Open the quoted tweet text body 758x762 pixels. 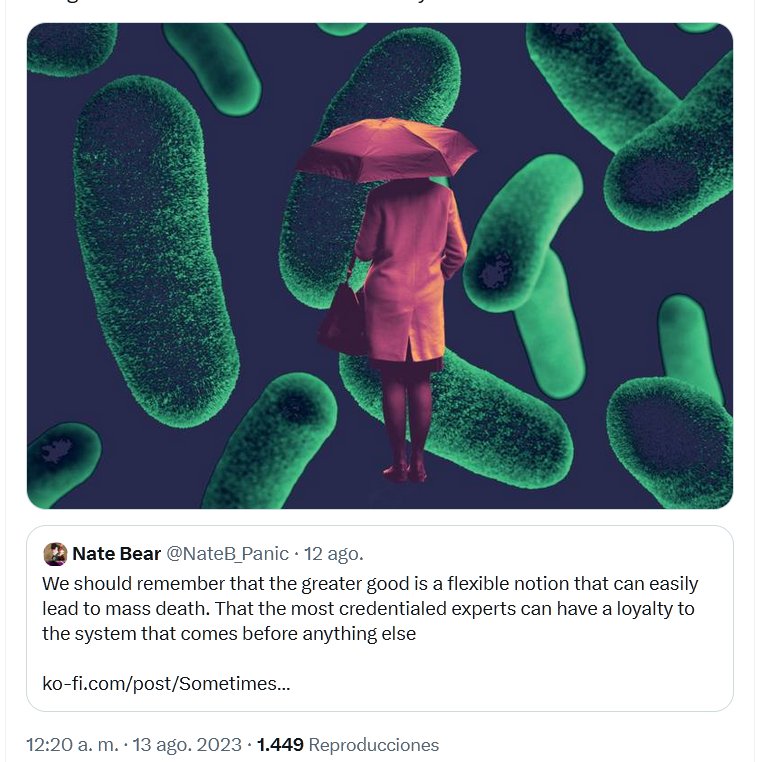pos(369,608)
